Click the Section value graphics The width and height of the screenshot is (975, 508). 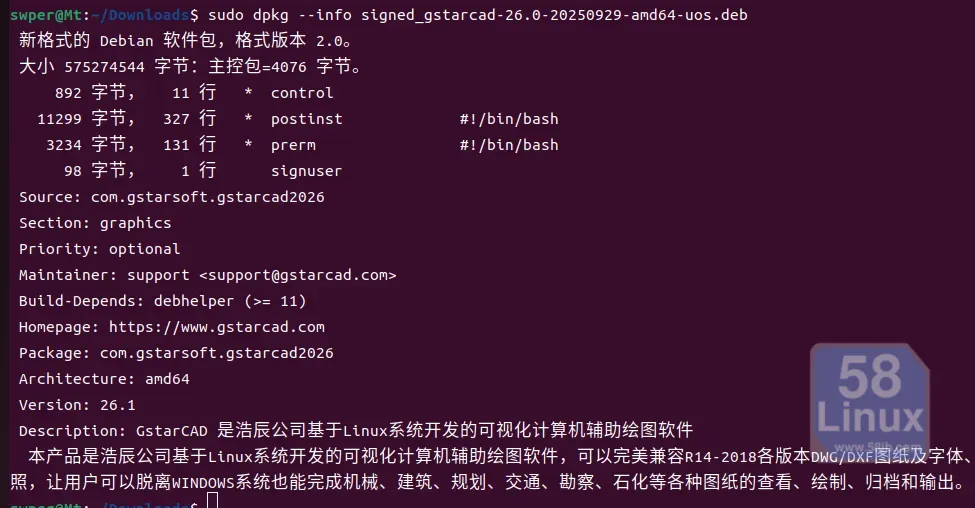pyautogui.click(x=135, y=223)
